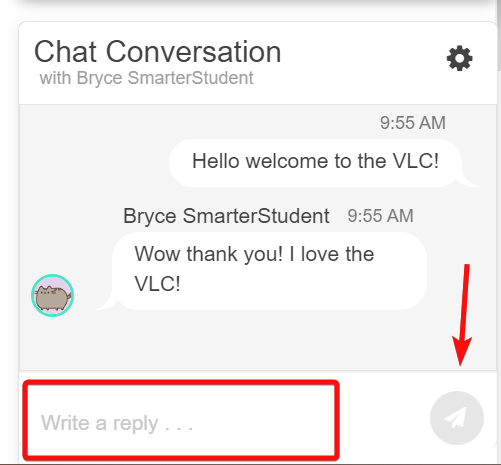
Task: Open Bryce SmarterStudent name above his message
Action: pyautogui.click(x=226, y=216)
